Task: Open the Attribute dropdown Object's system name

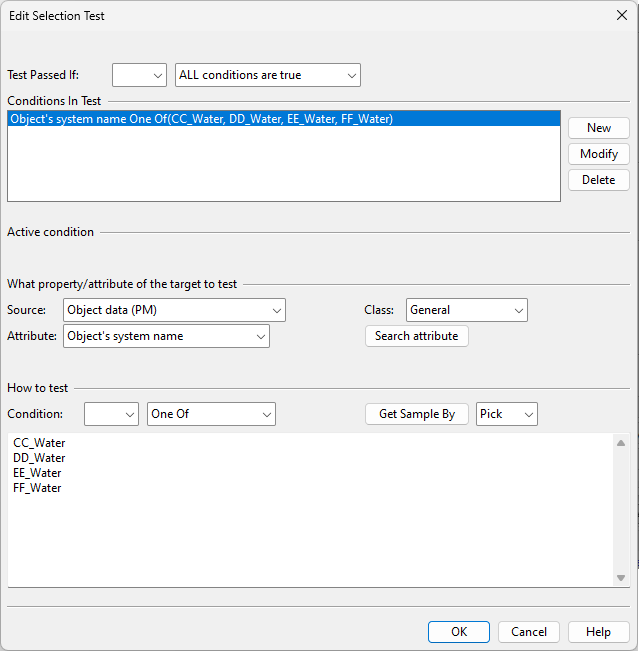Action: coord(166,336)
